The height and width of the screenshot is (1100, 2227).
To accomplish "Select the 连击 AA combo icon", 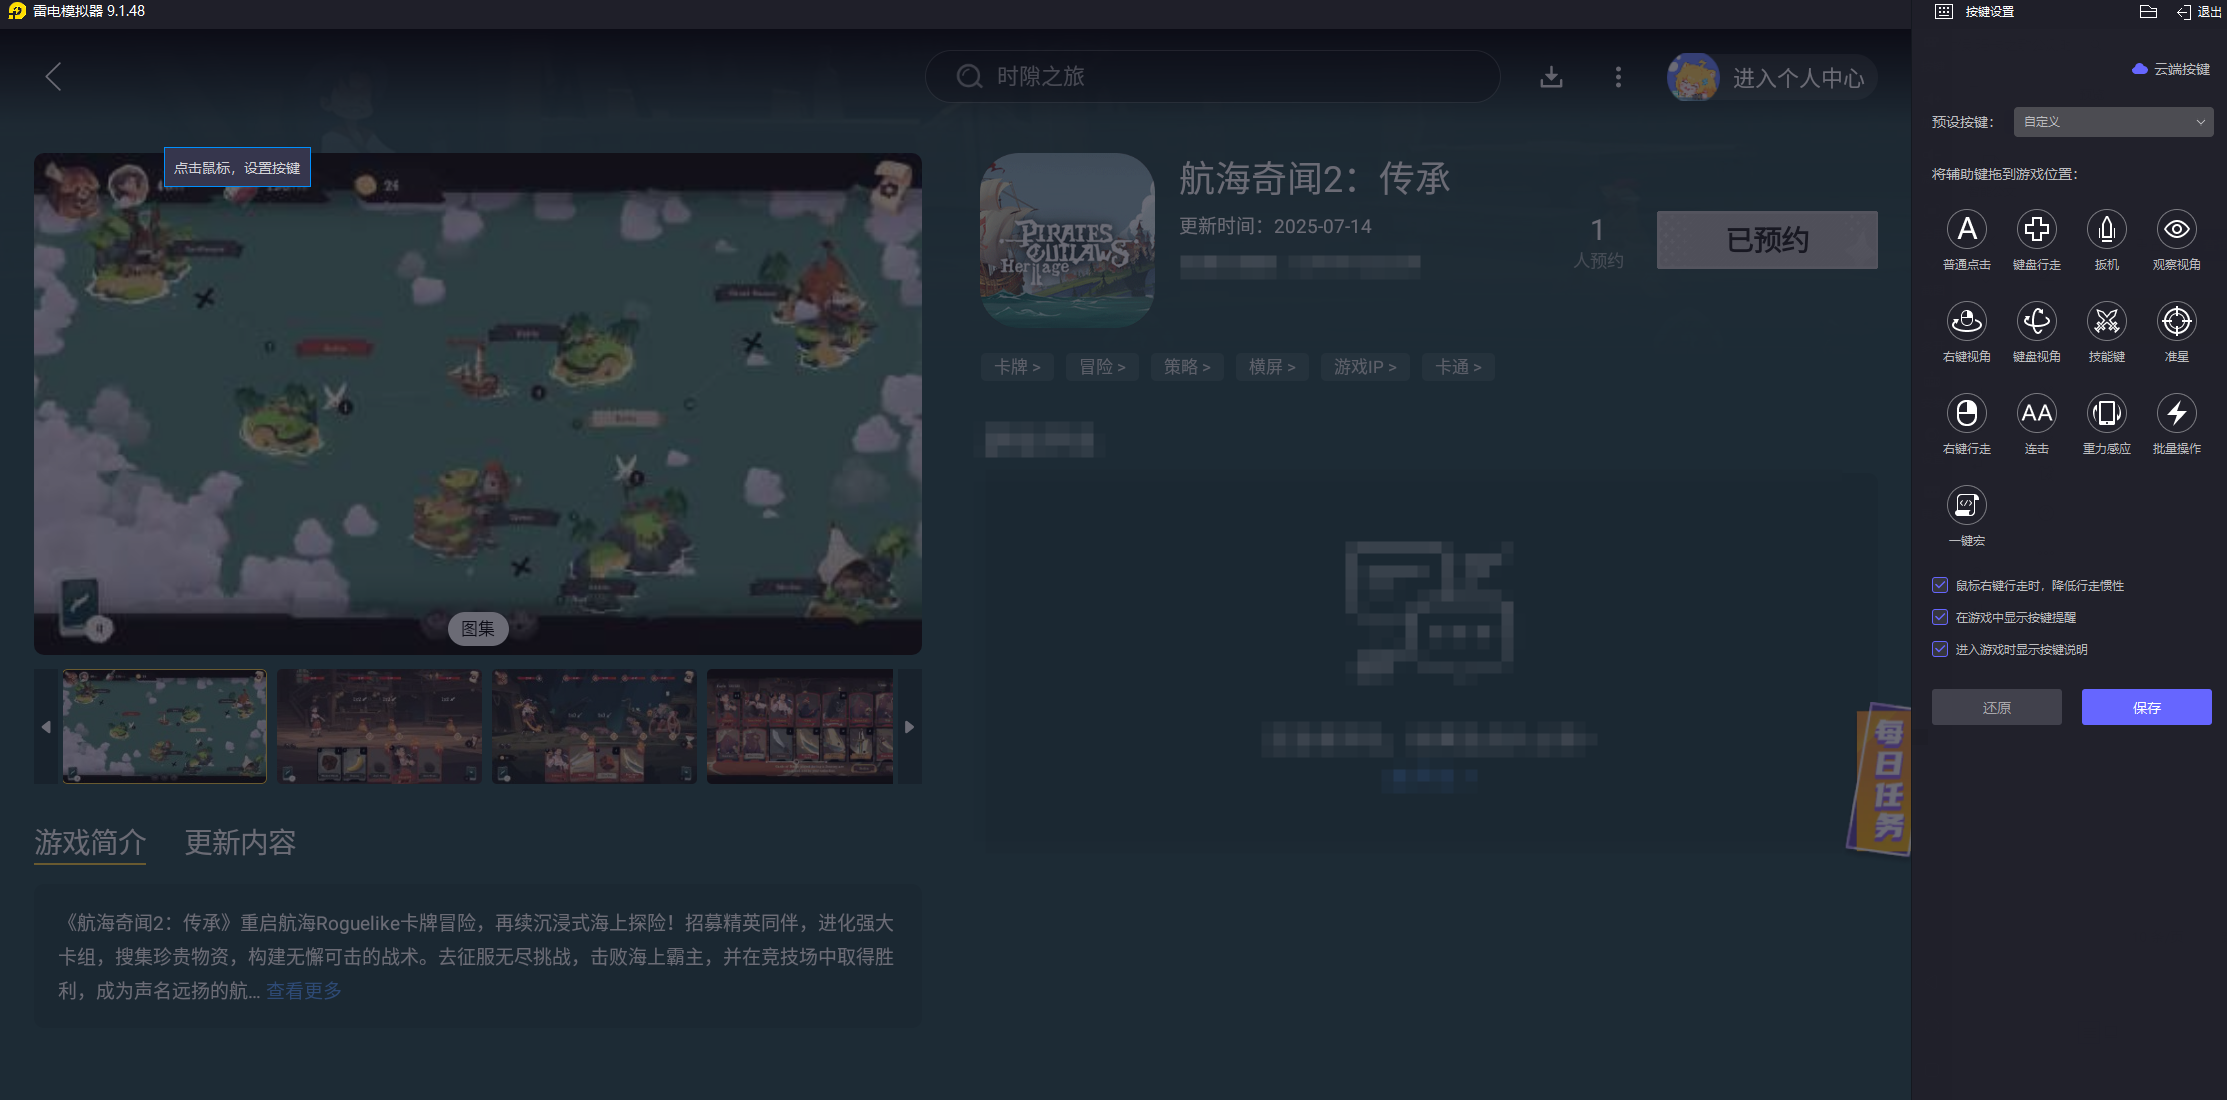I will pyautogui.click(x=2036, y=413).
